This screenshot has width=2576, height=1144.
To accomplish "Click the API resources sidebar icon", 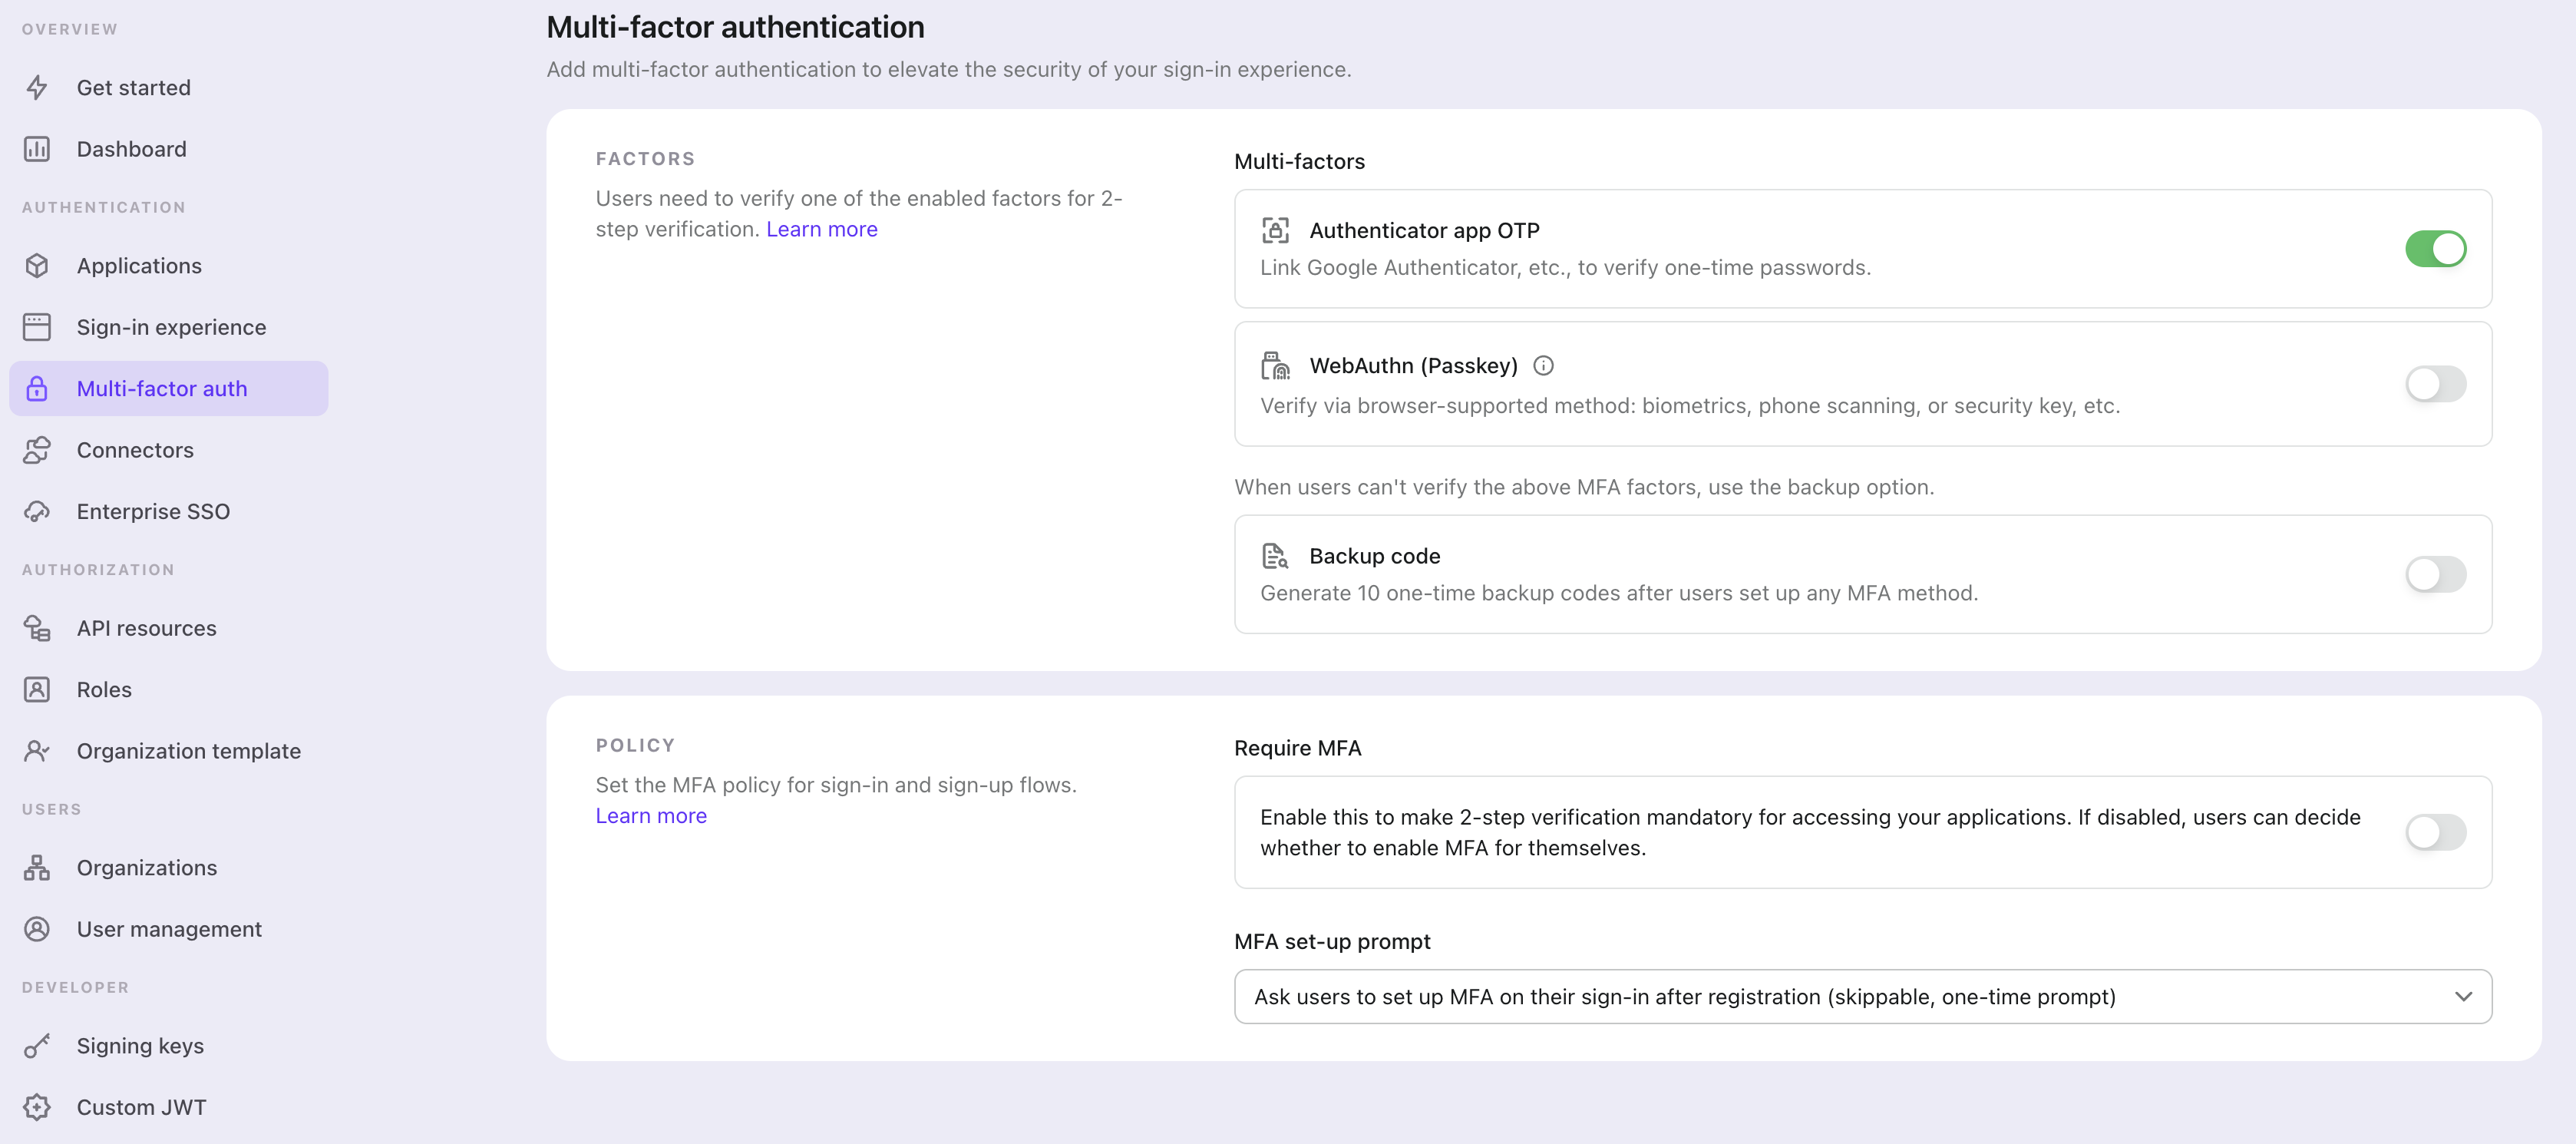I will coord(38,628).
